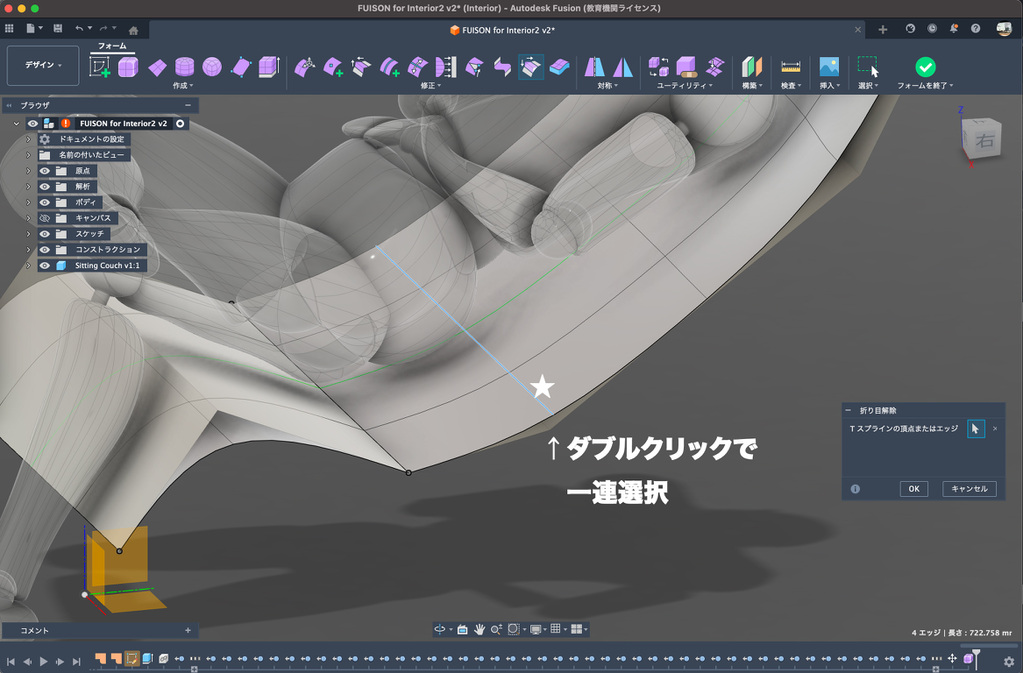This screenshot has height=673, width=1023.
Task: Click the green Finish Form checkmark
Action: click(x=925, y=67)
